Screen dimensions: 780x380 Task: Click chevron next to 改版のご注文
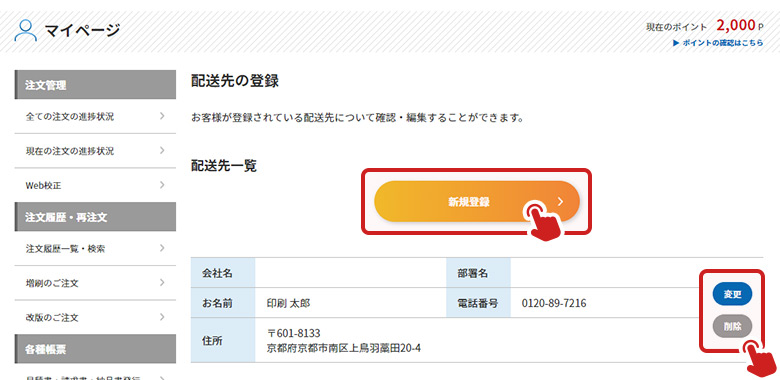[162, 317]
